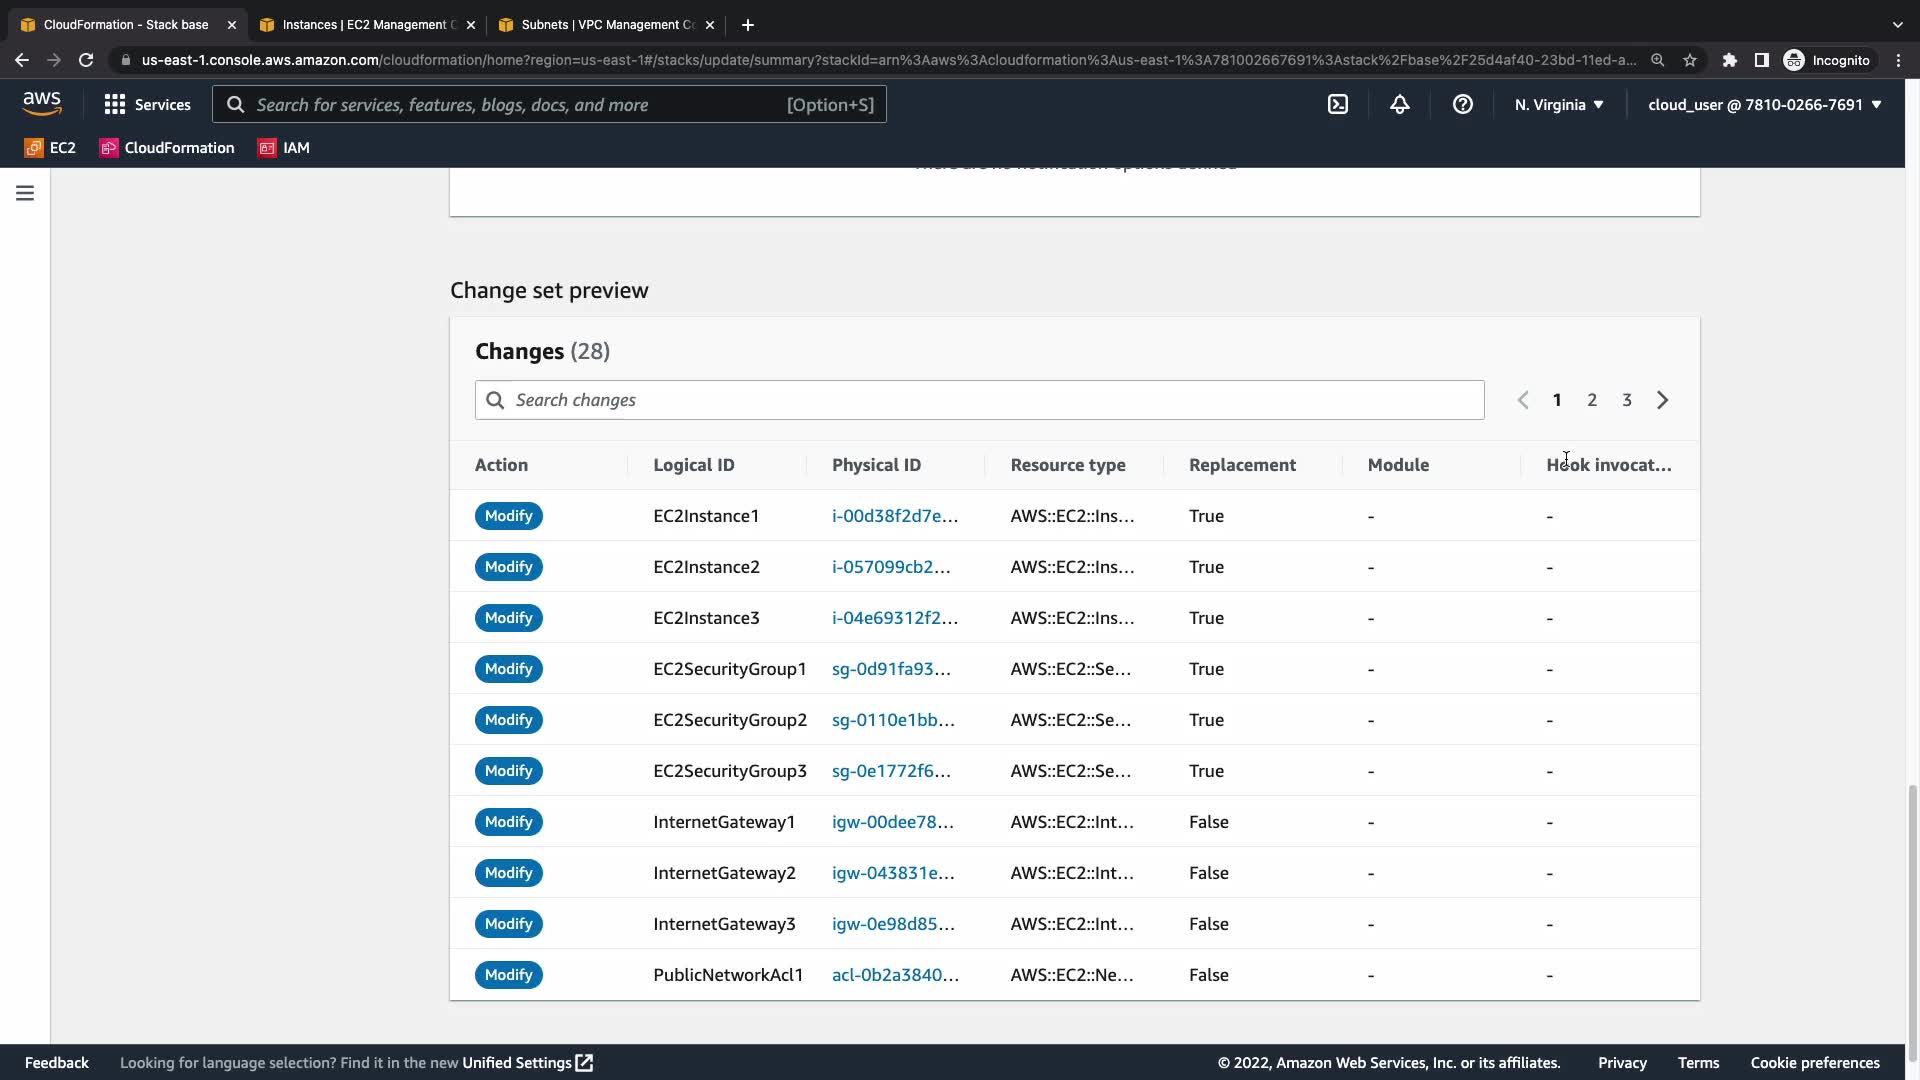
Task: Click the browser reload button
Action: 86,60
